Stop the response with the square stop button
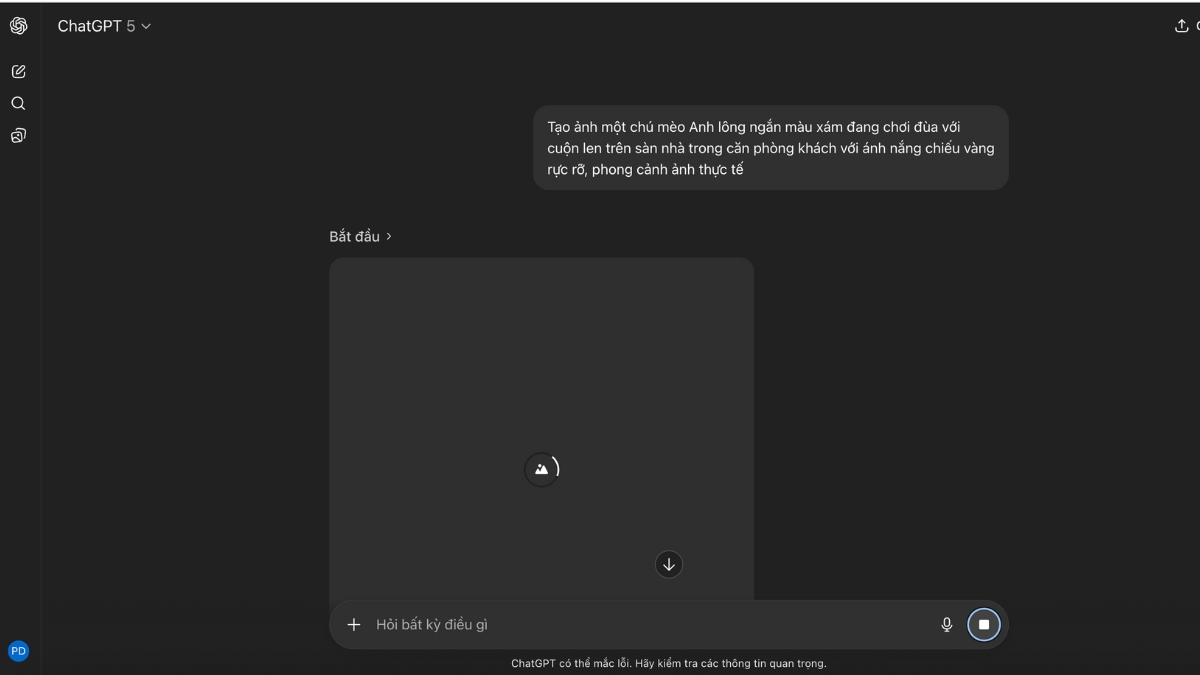Screen dimensions: 1200x675 coord(983,625)
